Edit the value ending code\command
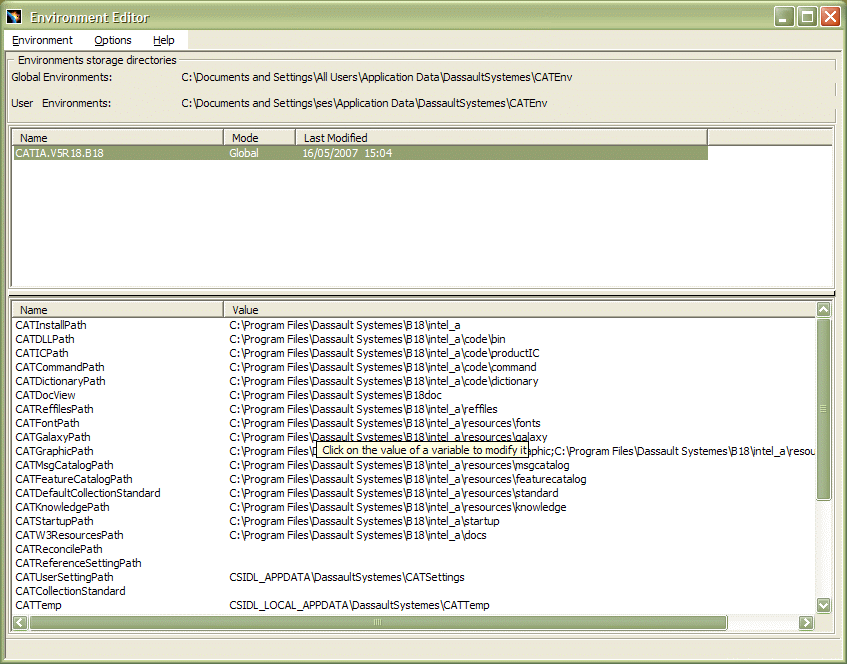Viewport: 847px width, 664px height. point(383,367)
